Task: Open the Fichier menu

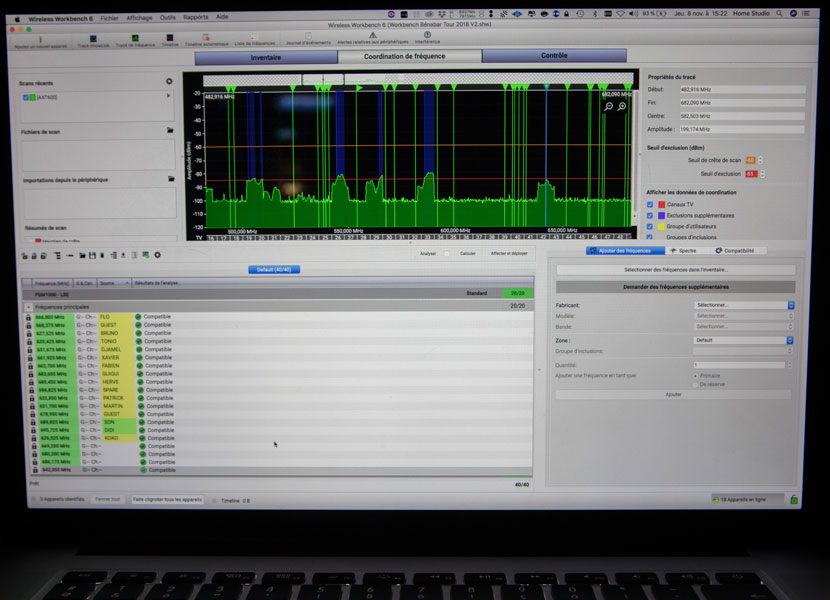Action: coord(110,18)
